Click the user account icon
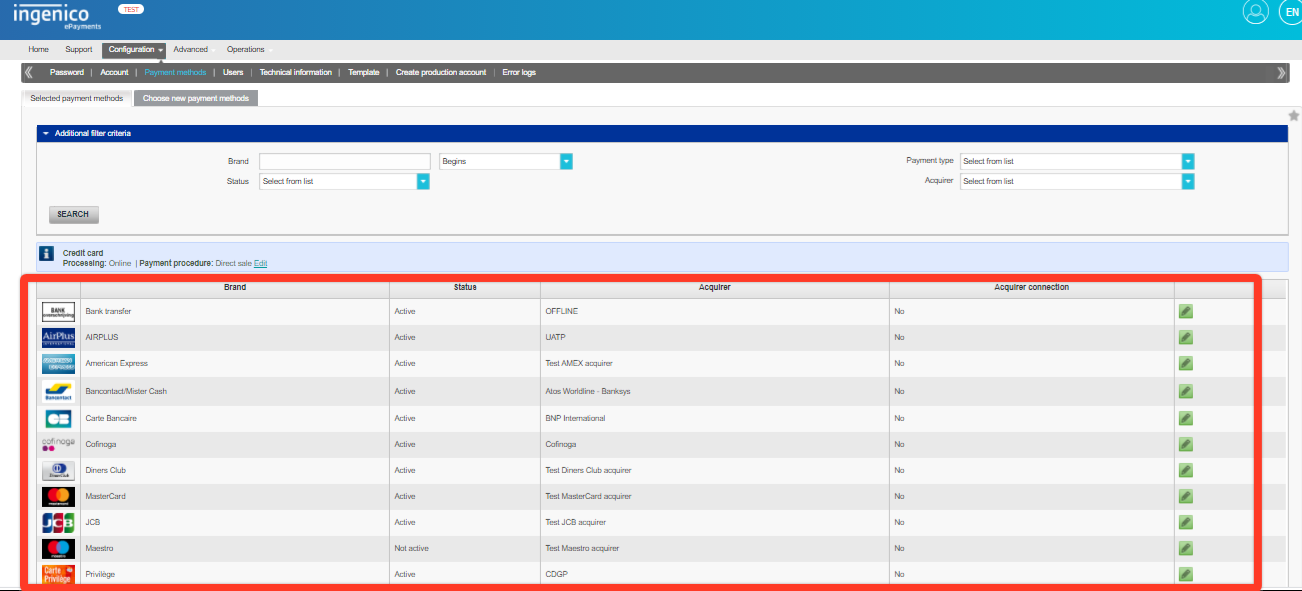The height and width of the screenshot is (591, 1302). pyautogui.click(x=1255, y=12)
